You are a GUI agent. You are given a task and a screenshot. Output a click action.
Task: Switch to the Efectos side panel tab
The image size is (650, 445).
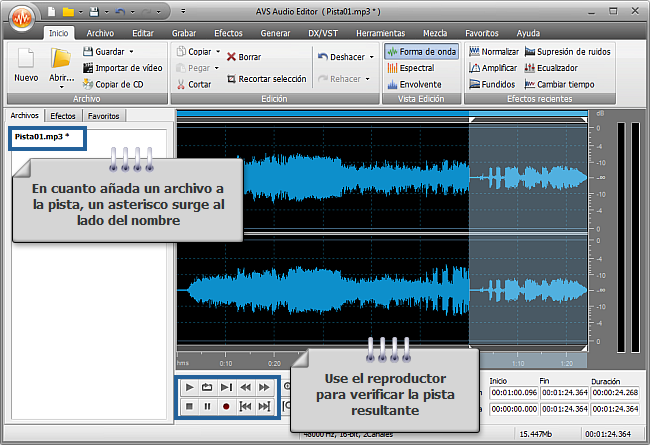tap(63, 116)
